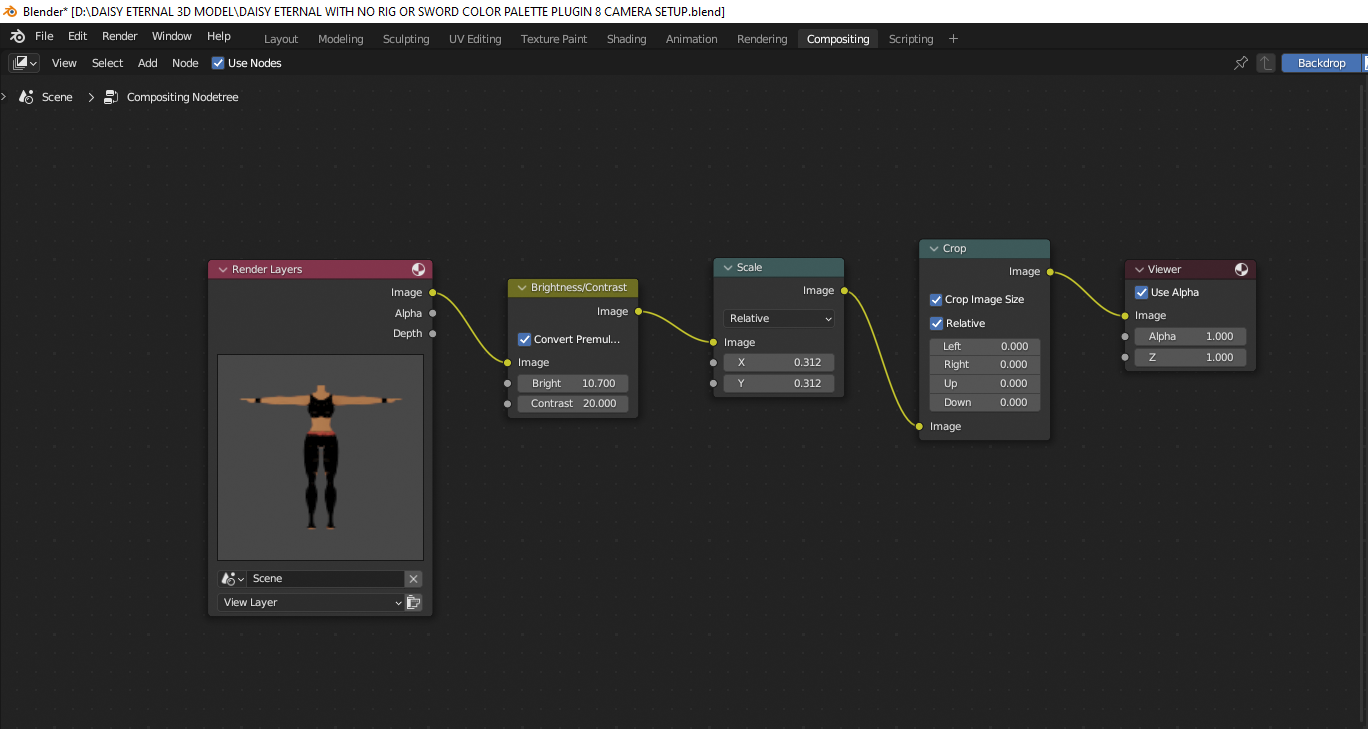Open the File menu
Viewport: 1368px width, 729px height.
44,36
